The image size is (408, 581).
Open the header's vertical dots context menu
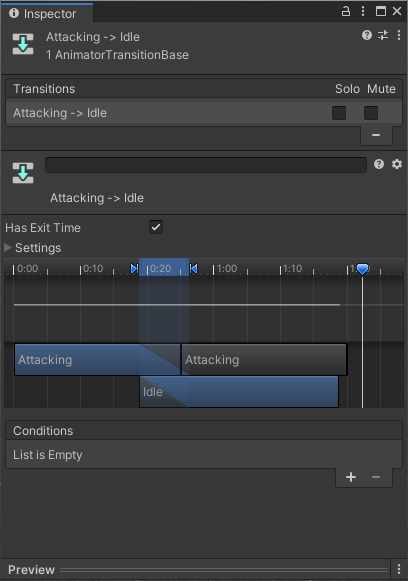(399, 35)
